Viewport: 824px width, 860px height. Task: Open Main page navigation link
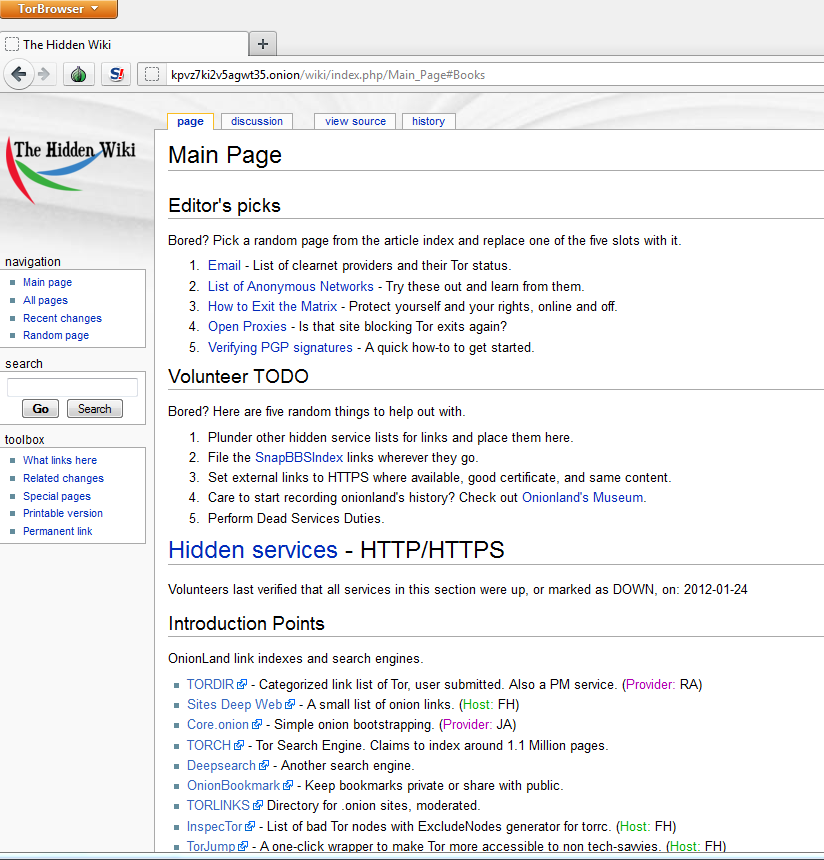click(47, 282)
